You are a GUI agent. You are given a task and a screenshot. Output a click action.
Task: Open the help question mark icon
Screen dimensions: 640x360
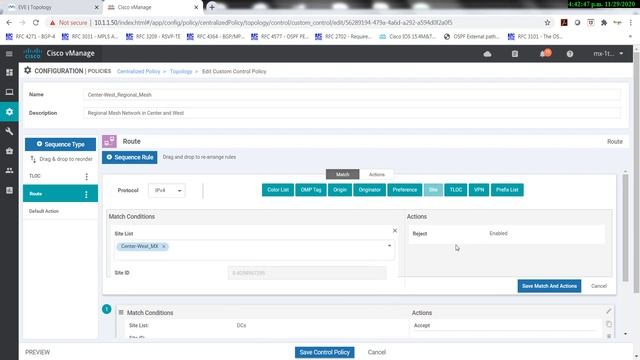(x=570, y=54)
